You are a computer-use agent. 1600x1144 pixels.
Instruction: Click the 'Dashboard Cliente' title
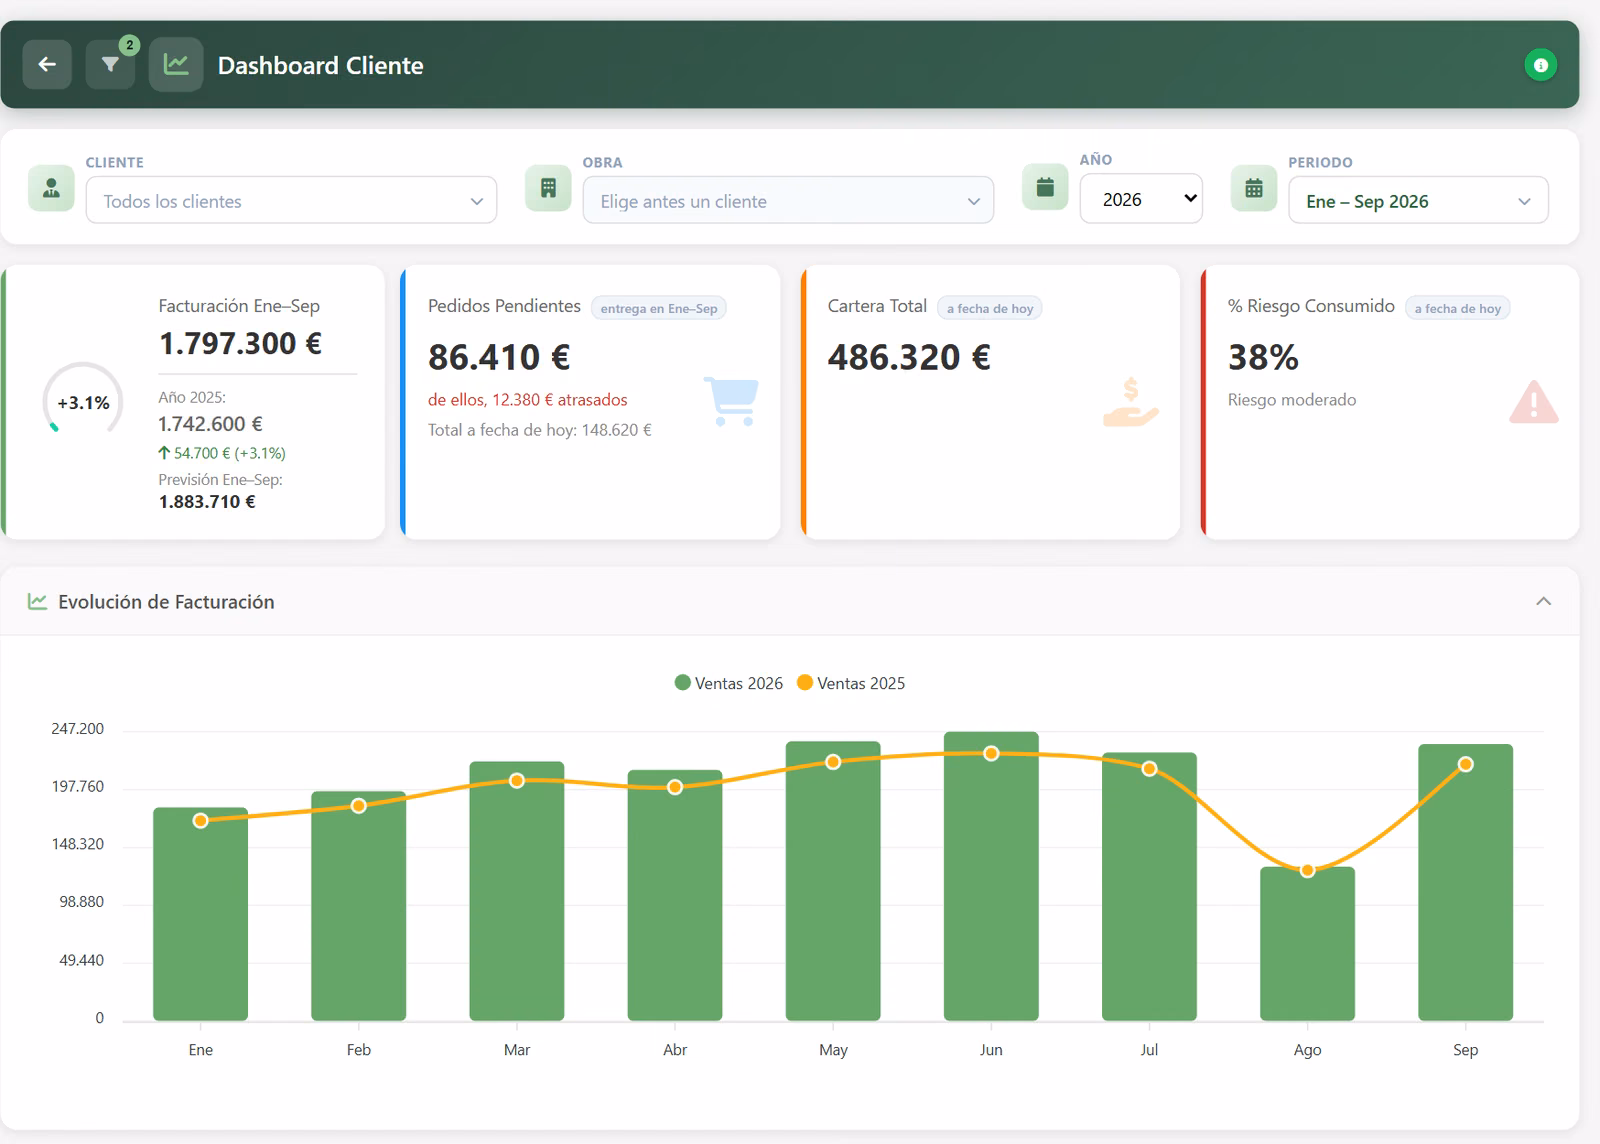321,65
